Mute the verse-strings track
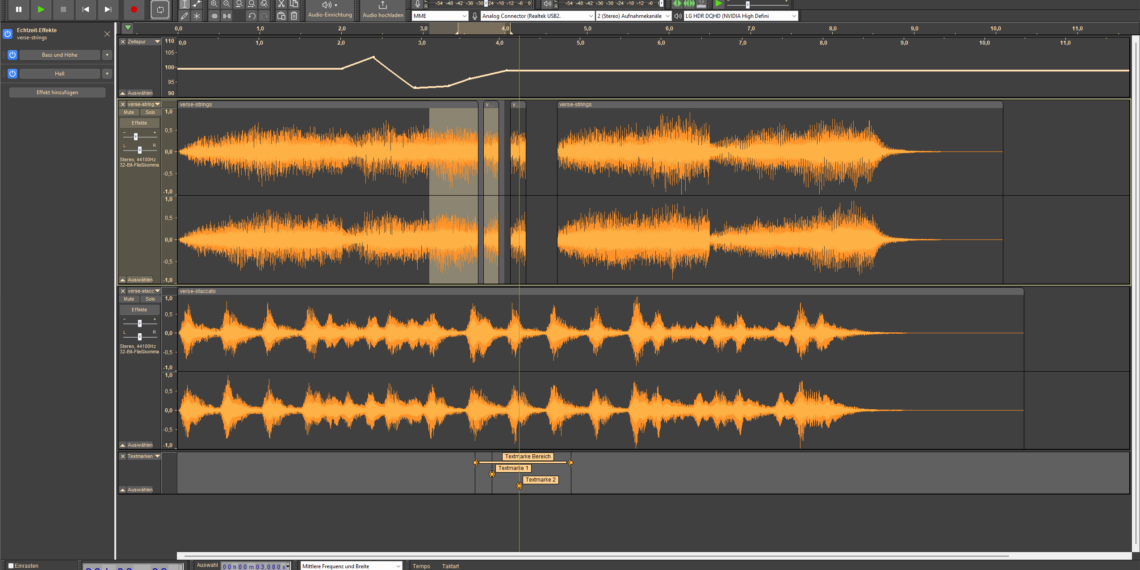This screenshot has width=1140, height=570. pos(129,113)
